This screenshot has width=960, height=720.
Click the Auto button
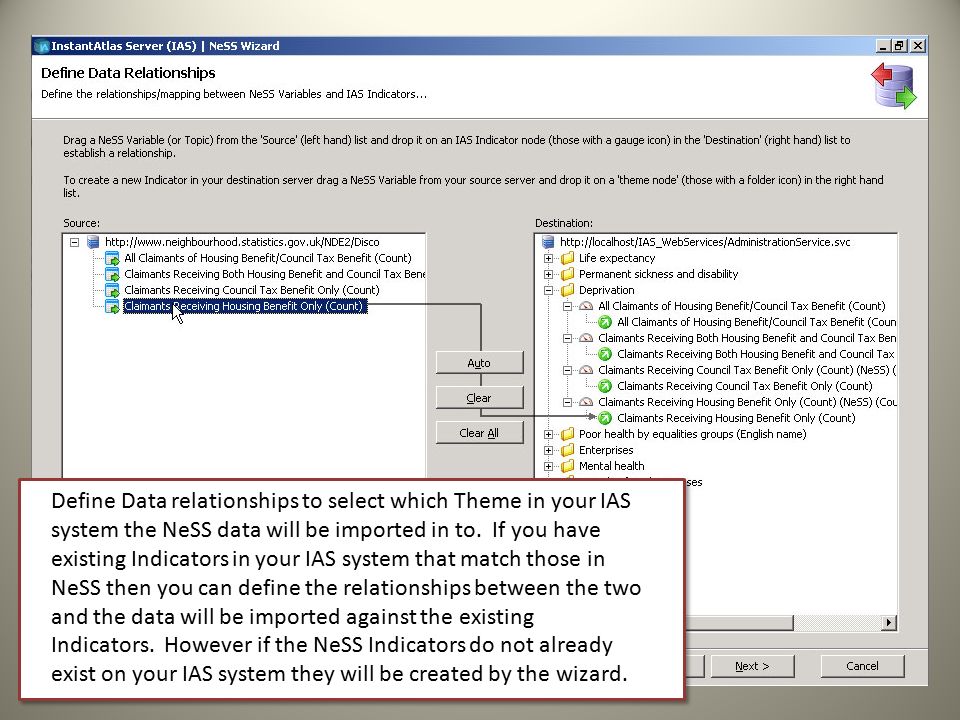(479, 362)
